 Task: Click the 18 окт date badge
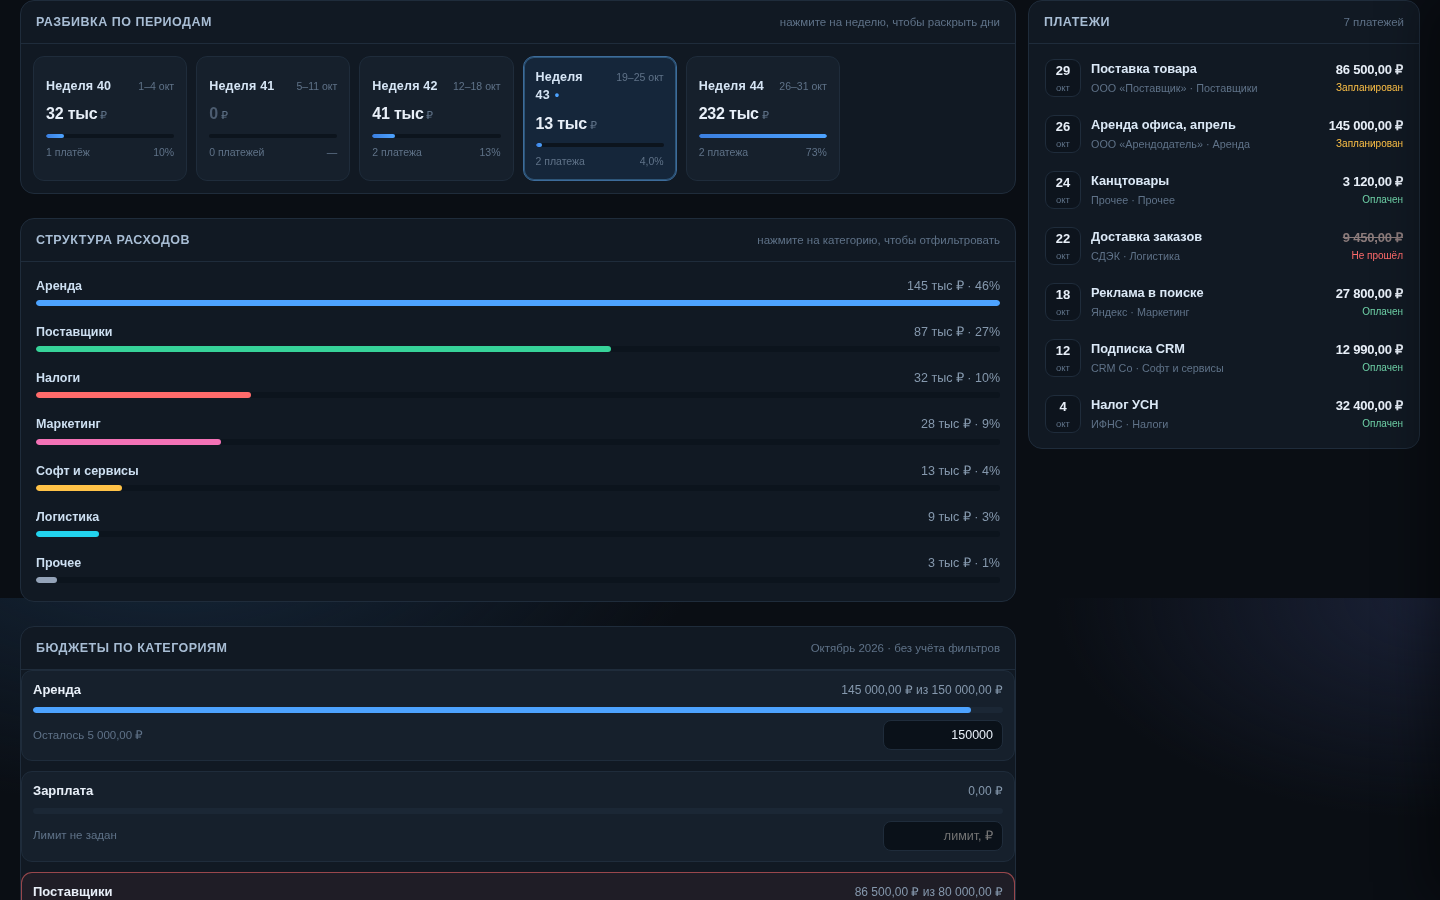coord(1063,302)
